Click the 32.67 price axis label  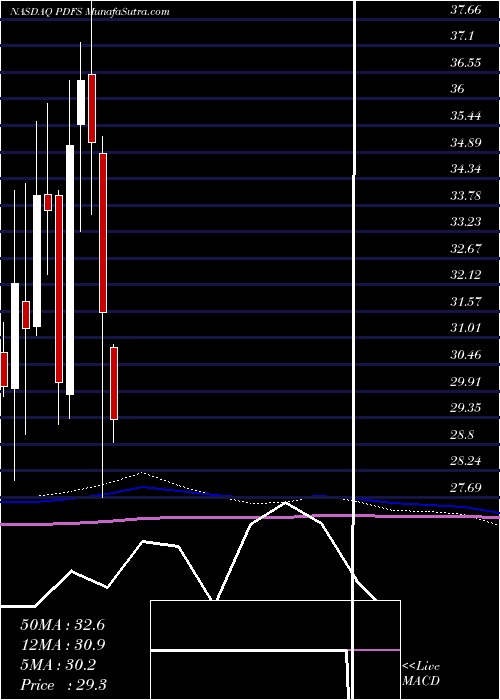pyautogui.click(x=466, y=248)
